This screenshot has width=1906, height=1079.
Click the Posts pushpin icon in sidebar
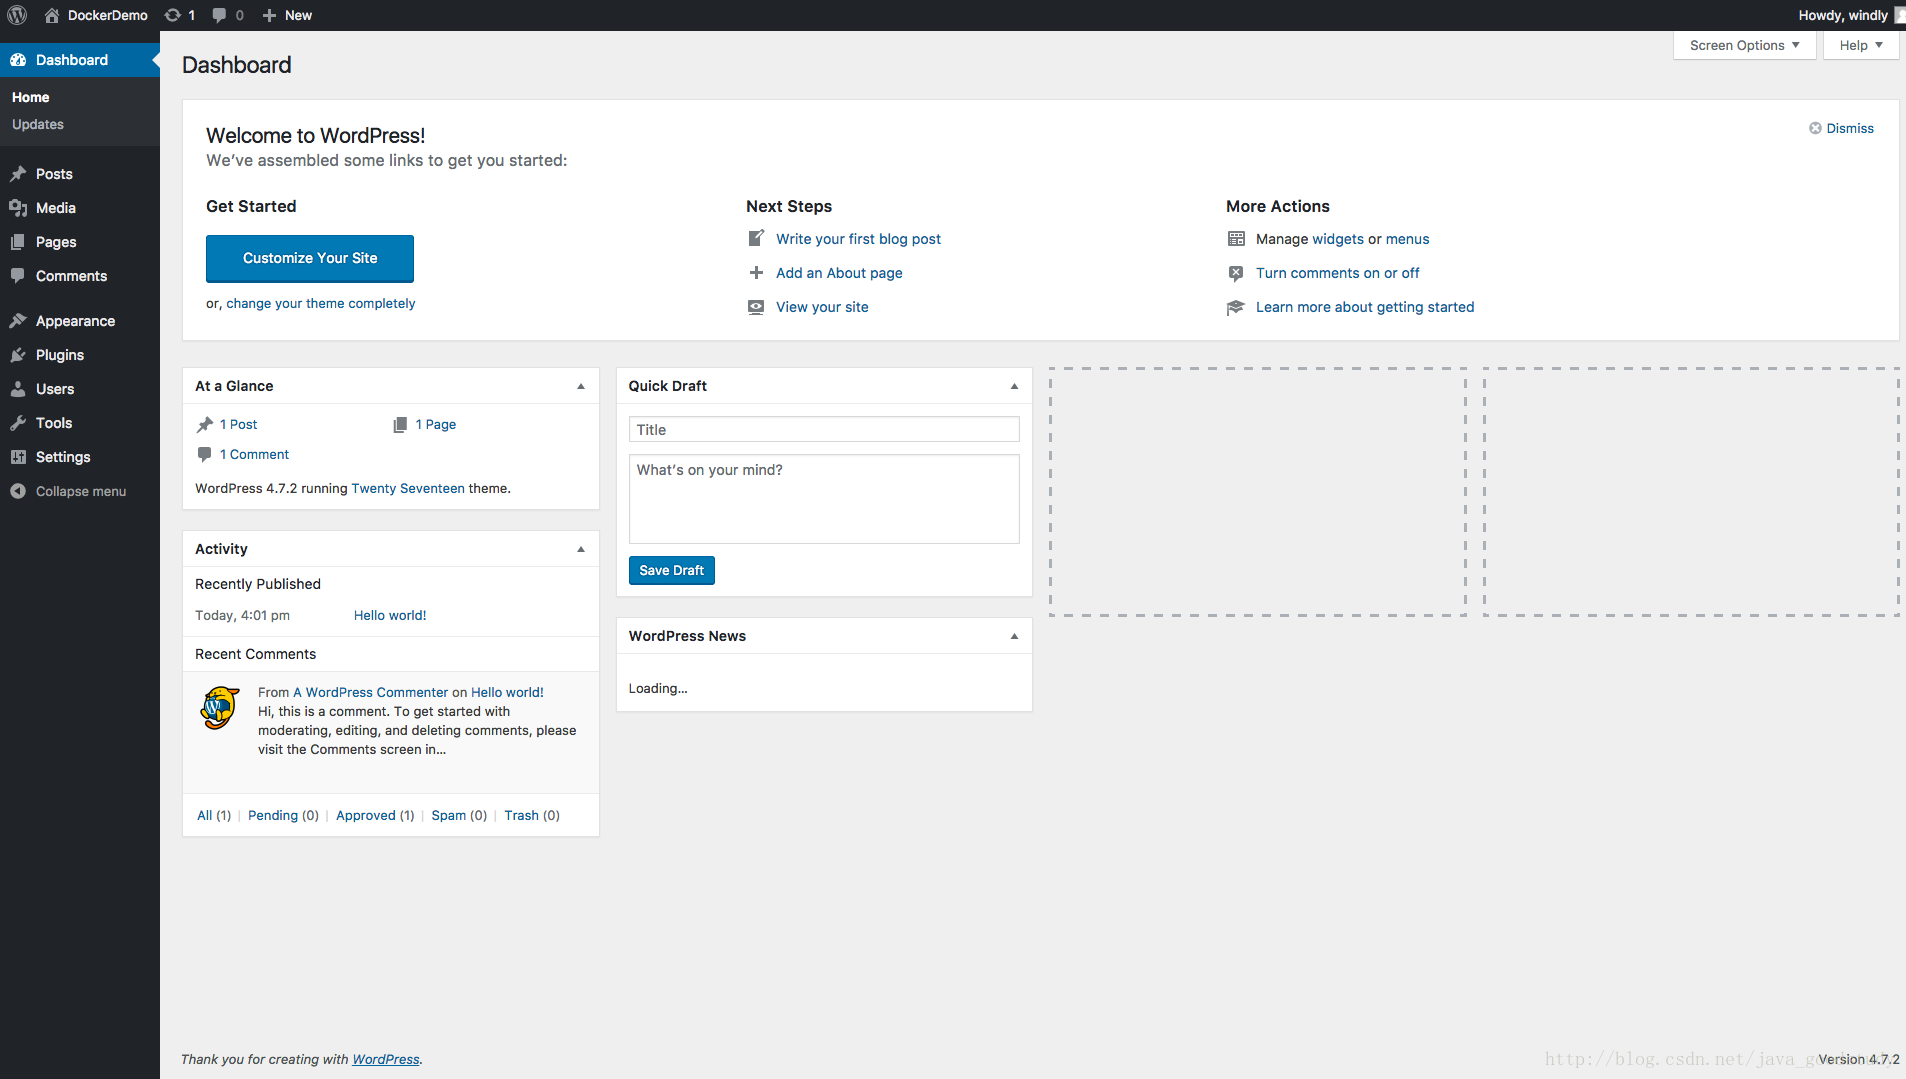pos(18,174)
